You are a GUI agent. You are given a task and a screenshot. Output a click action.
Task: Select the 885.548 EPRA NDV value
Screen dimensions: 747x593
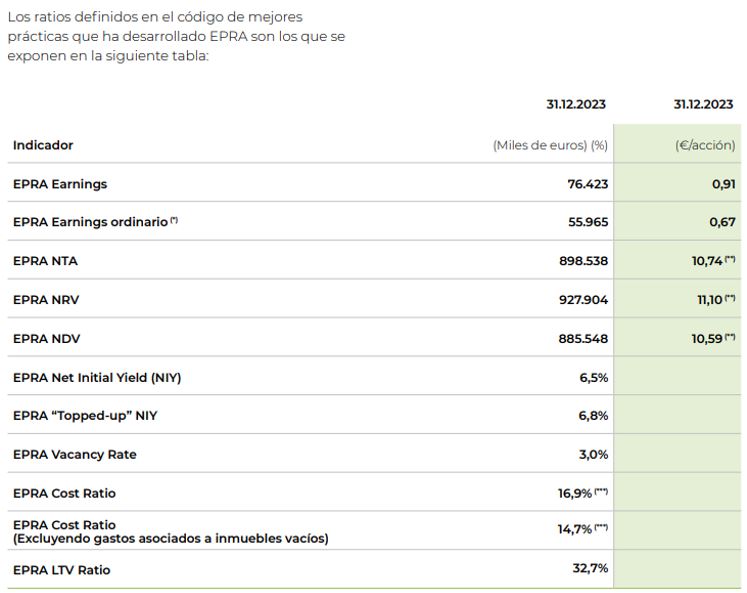(x=583, y=338)
